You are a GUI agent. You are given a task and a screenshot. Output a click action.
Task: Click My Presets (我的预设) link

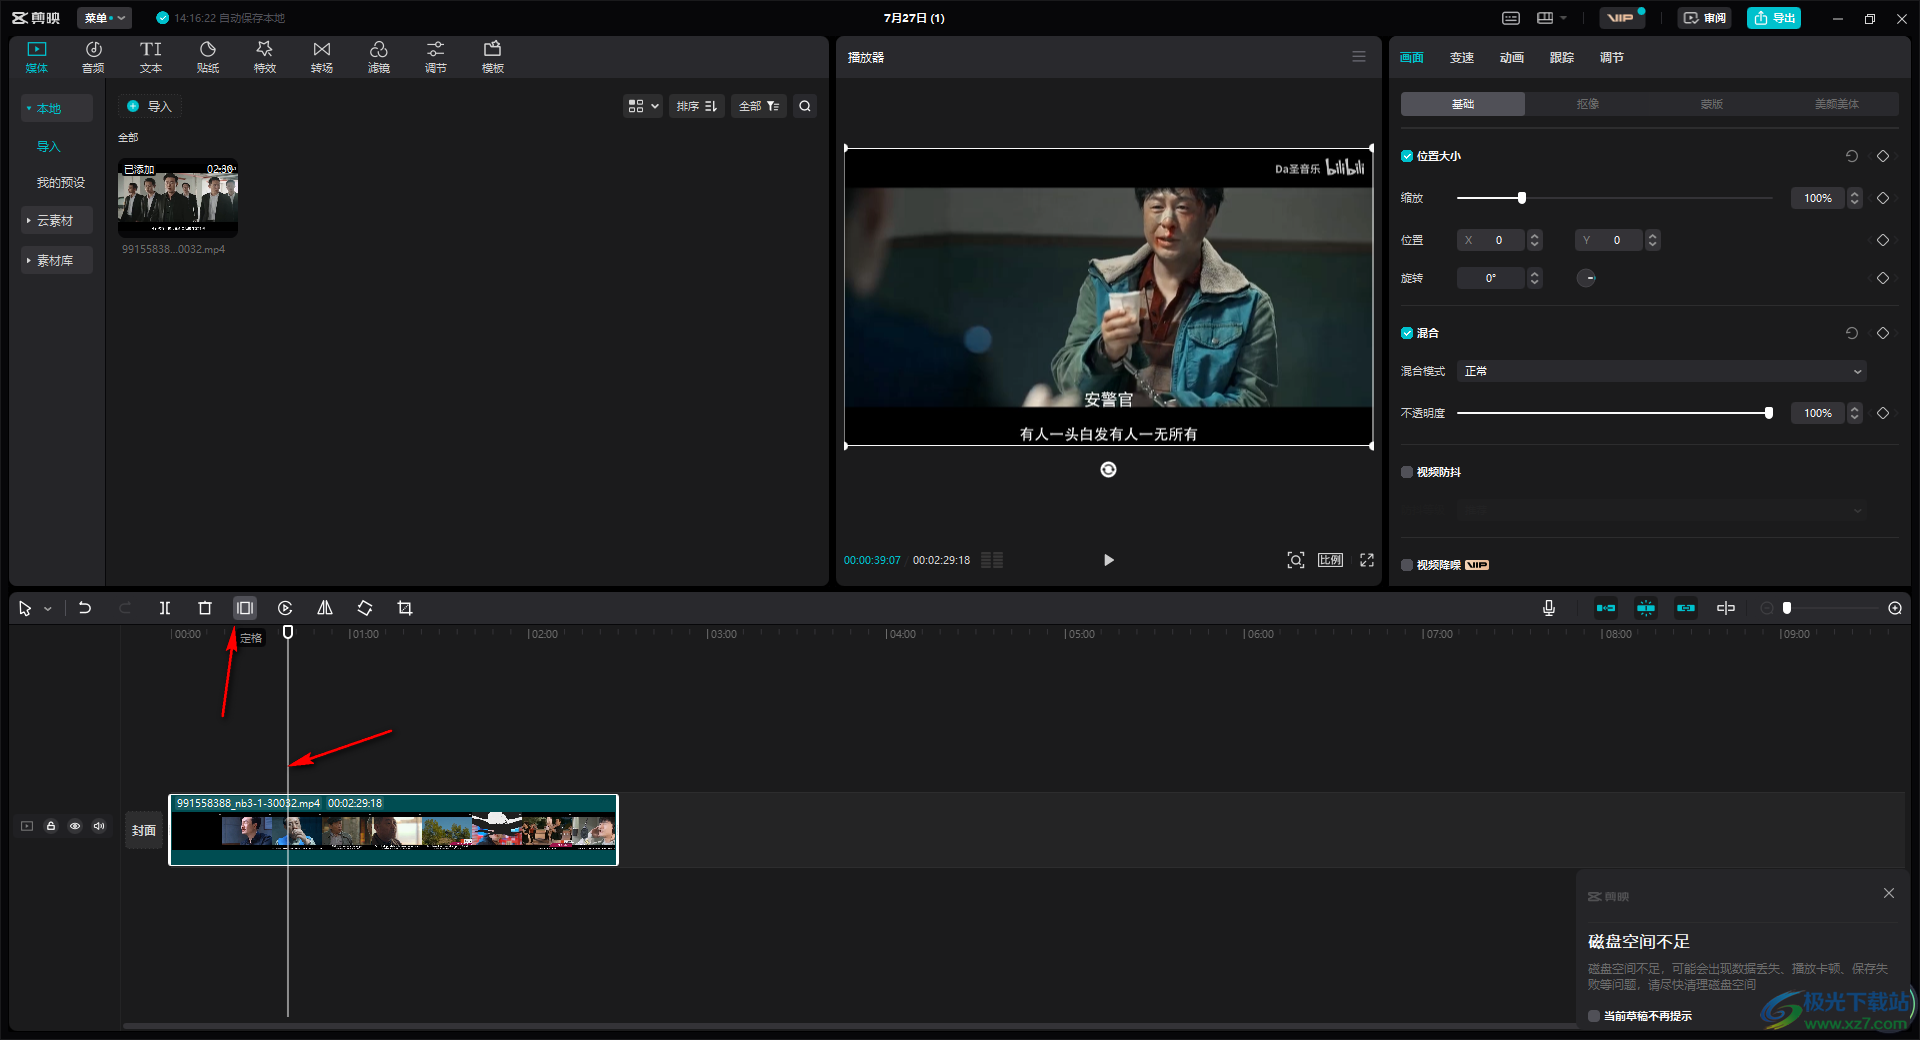coord(61,183)
